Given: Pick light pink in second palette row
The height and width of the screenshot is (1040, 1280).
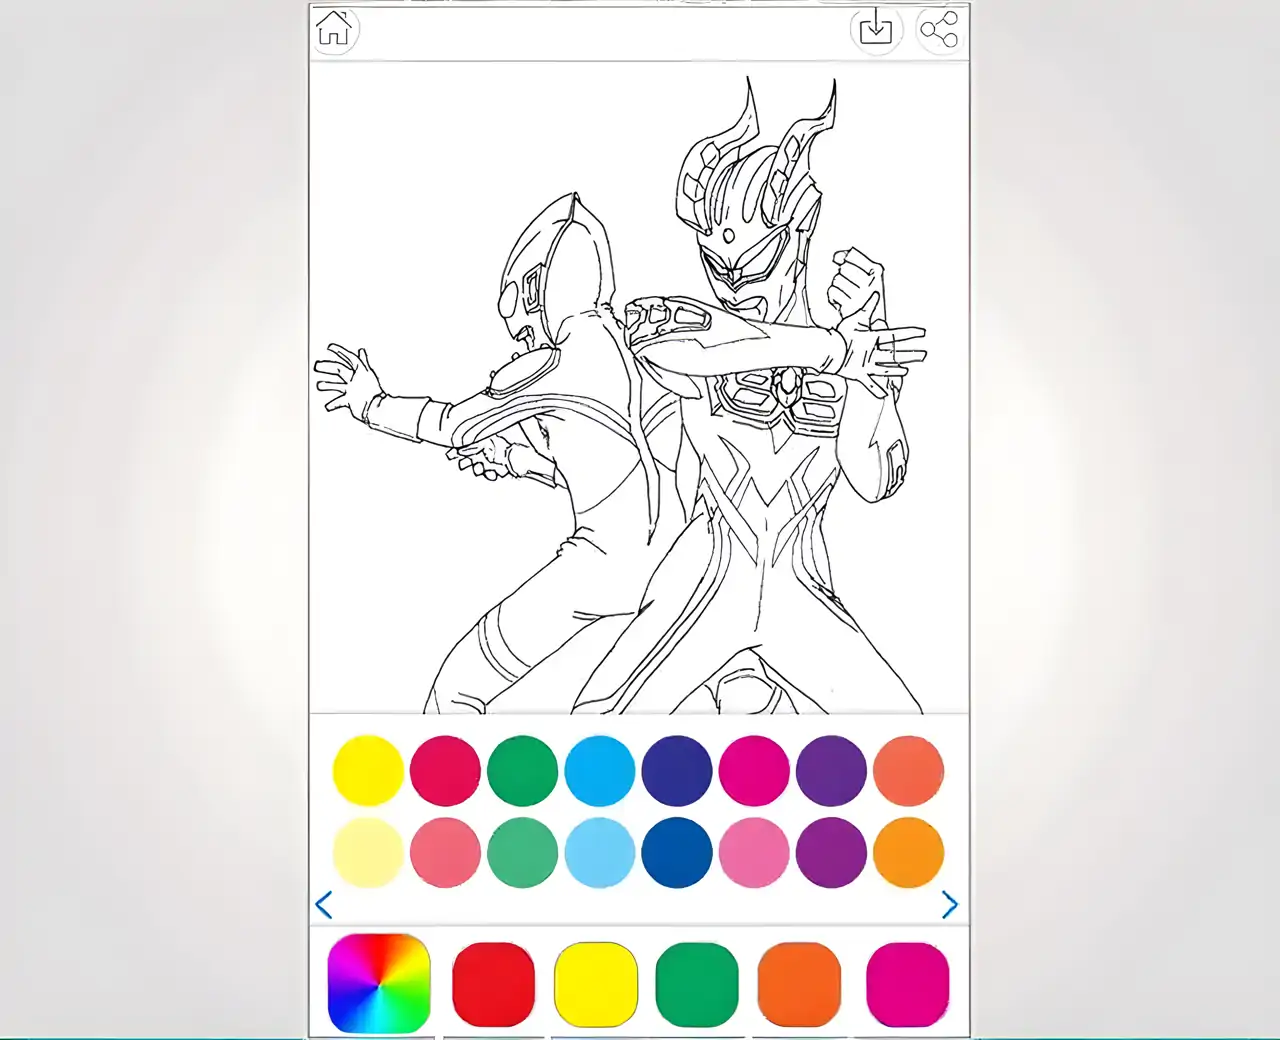Looking at the screenshot, I should (x=754, y=853).
